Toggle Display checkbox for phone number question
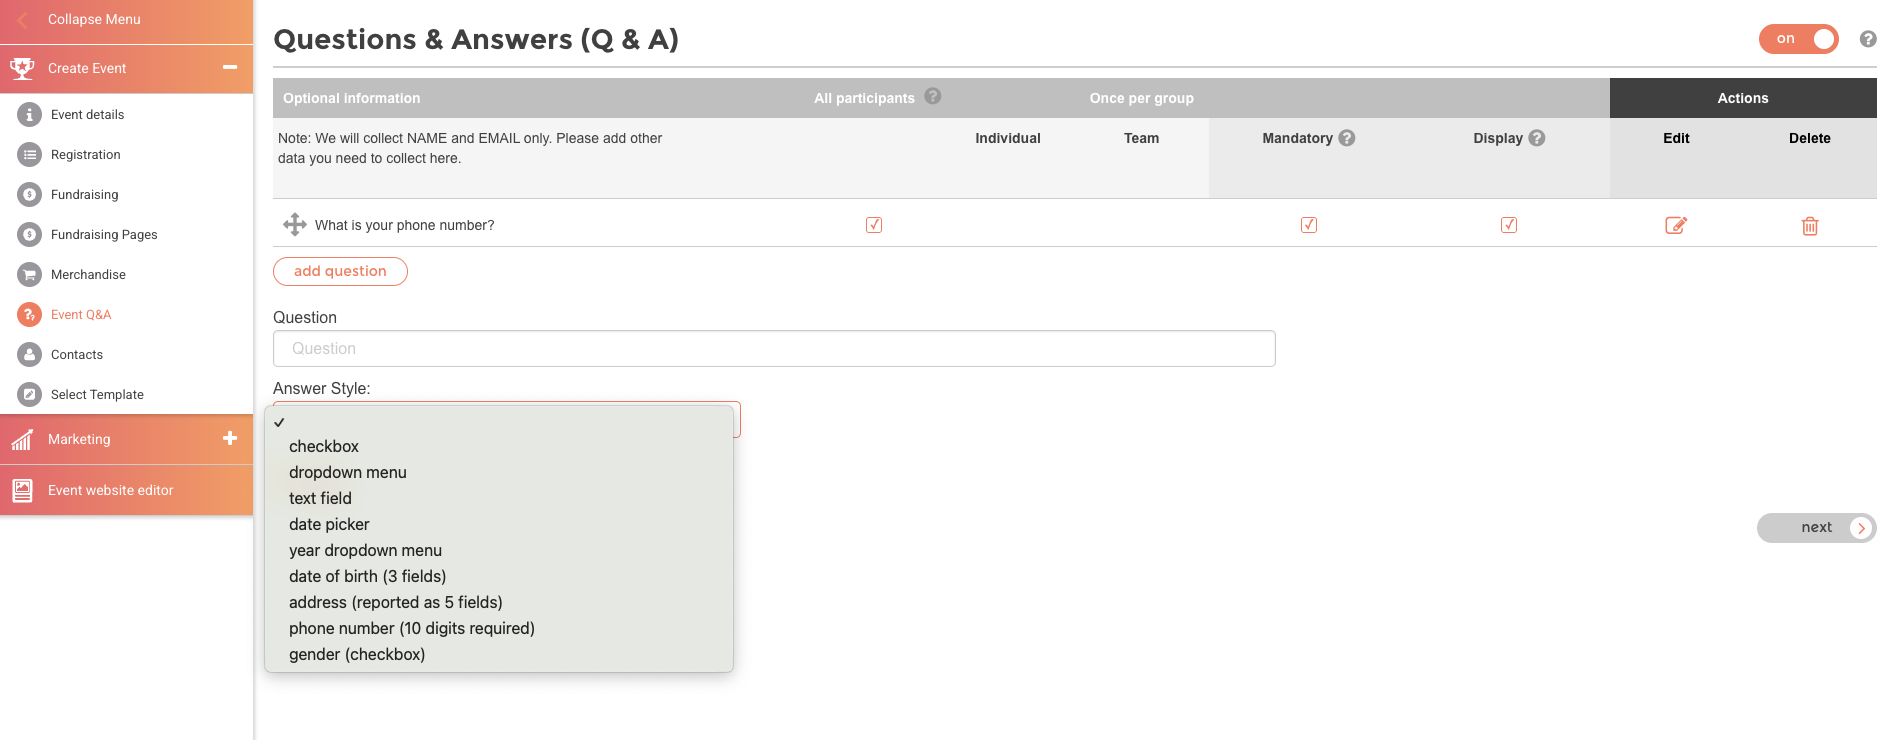 (x=1509, y=225)
